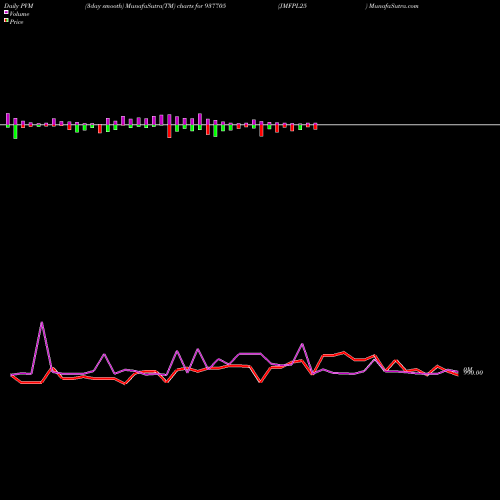Image resolution: width=500 pixels, height=500 pixels.
Task: Click the Price legend color swatch
Action: tap(6, 21)
